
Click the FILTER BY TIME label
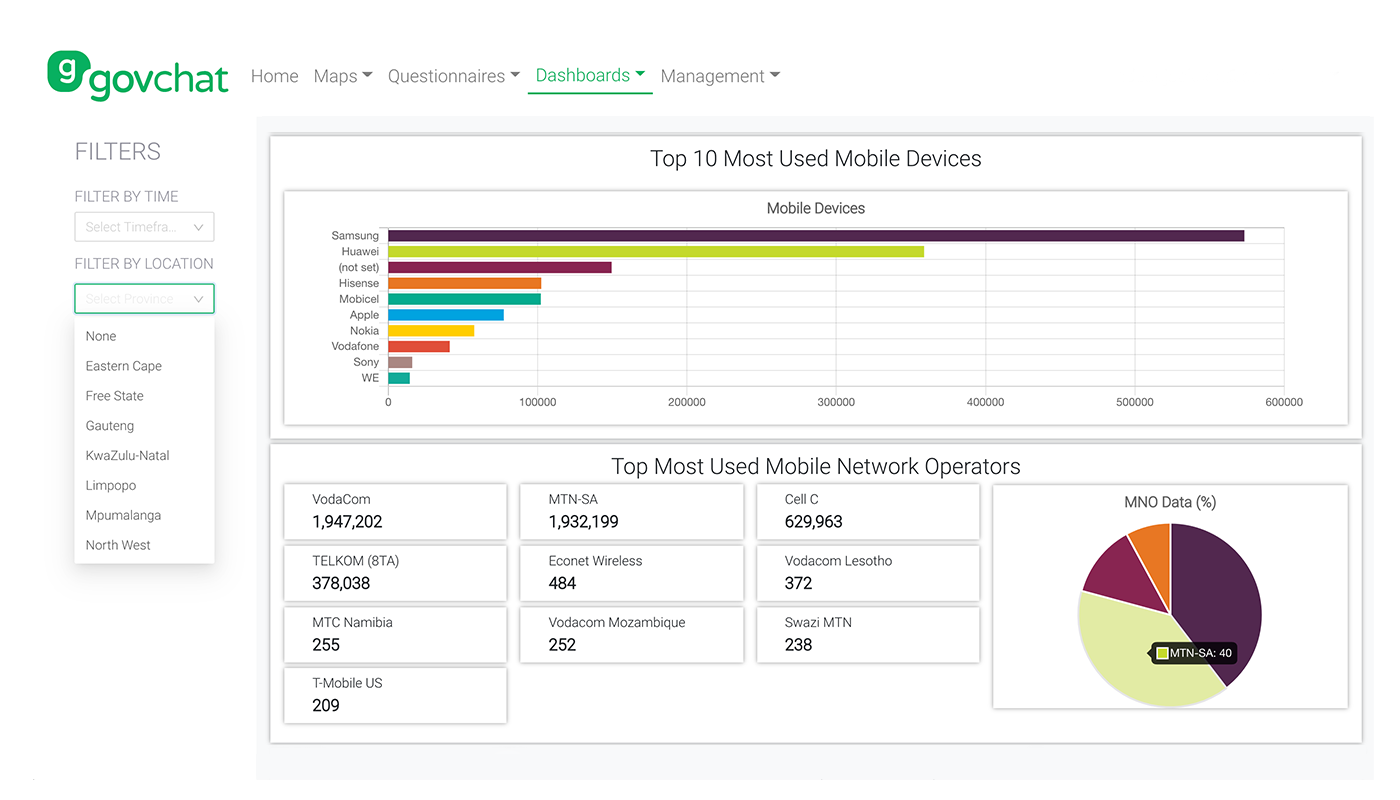pos(127,196)
